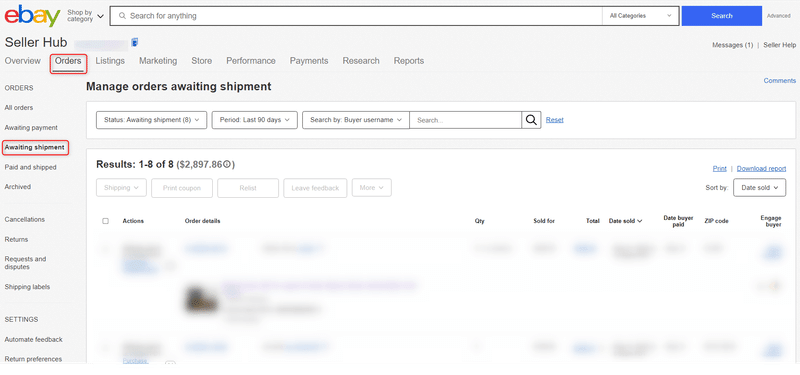Expand the More actions dropdown

pyautogui.click(x=371, y=188)
